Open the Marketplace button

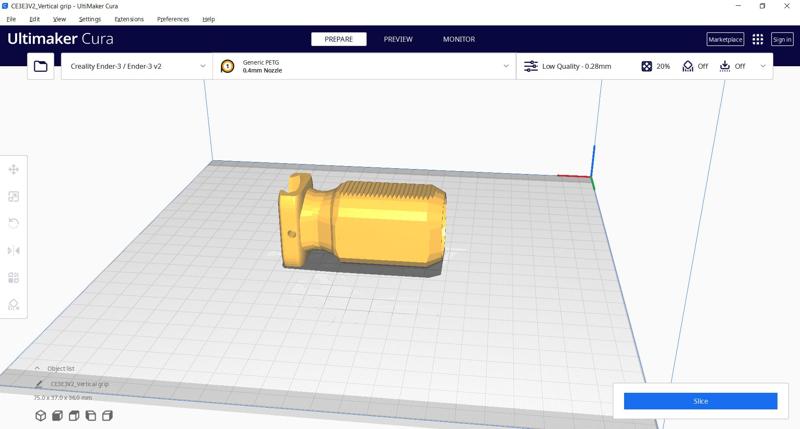tap(725, 39)
